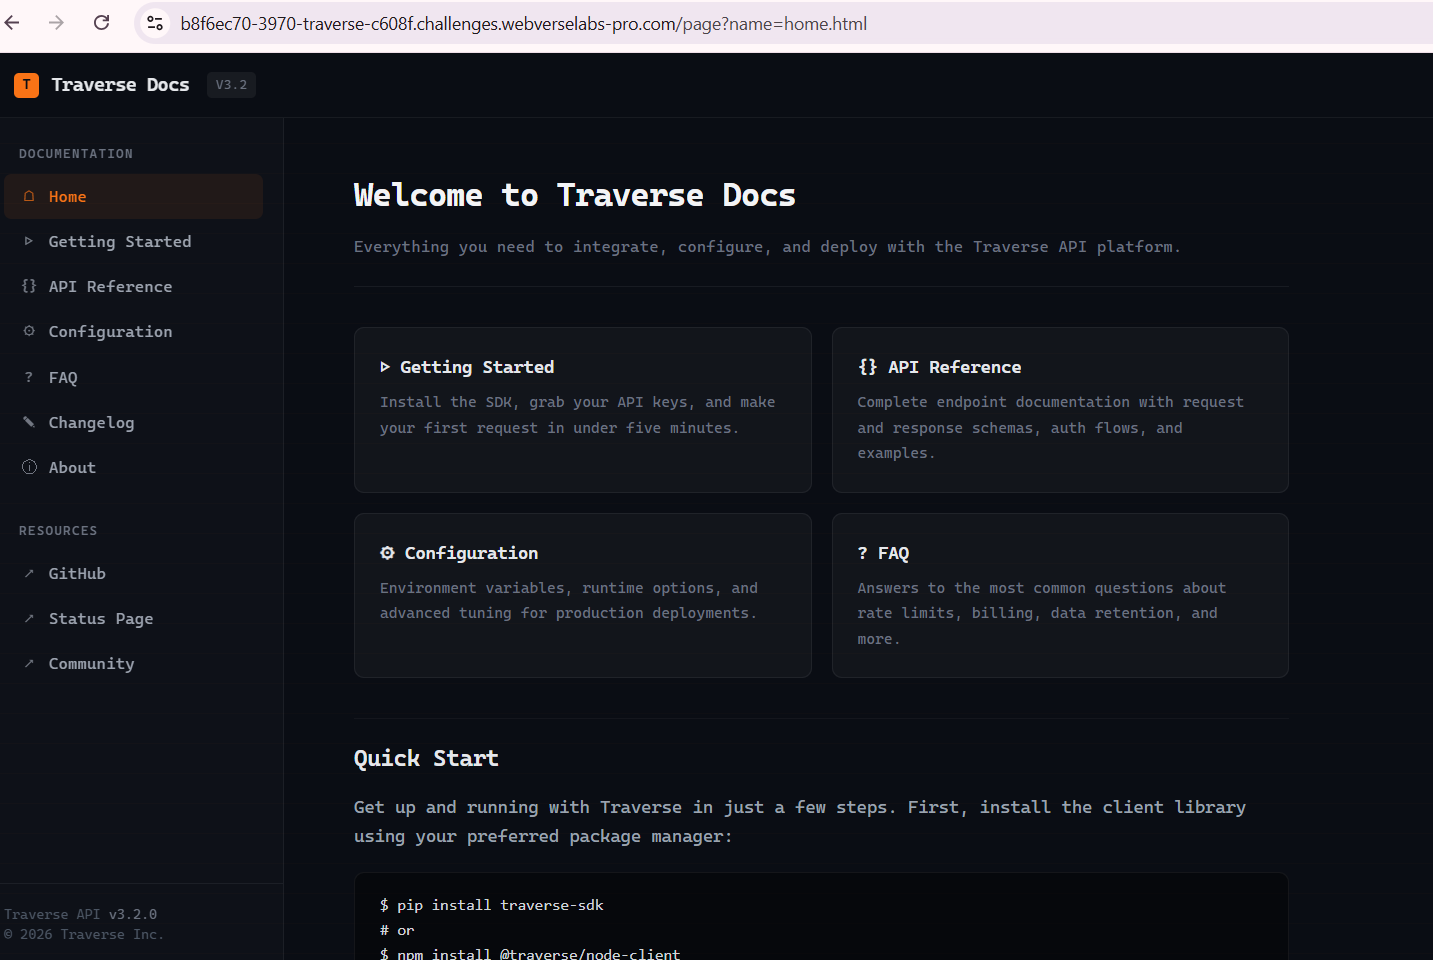Click the question mark icon beside FAQ in sidebar
Screen dimensions: 1433x960
click(29, 377)
